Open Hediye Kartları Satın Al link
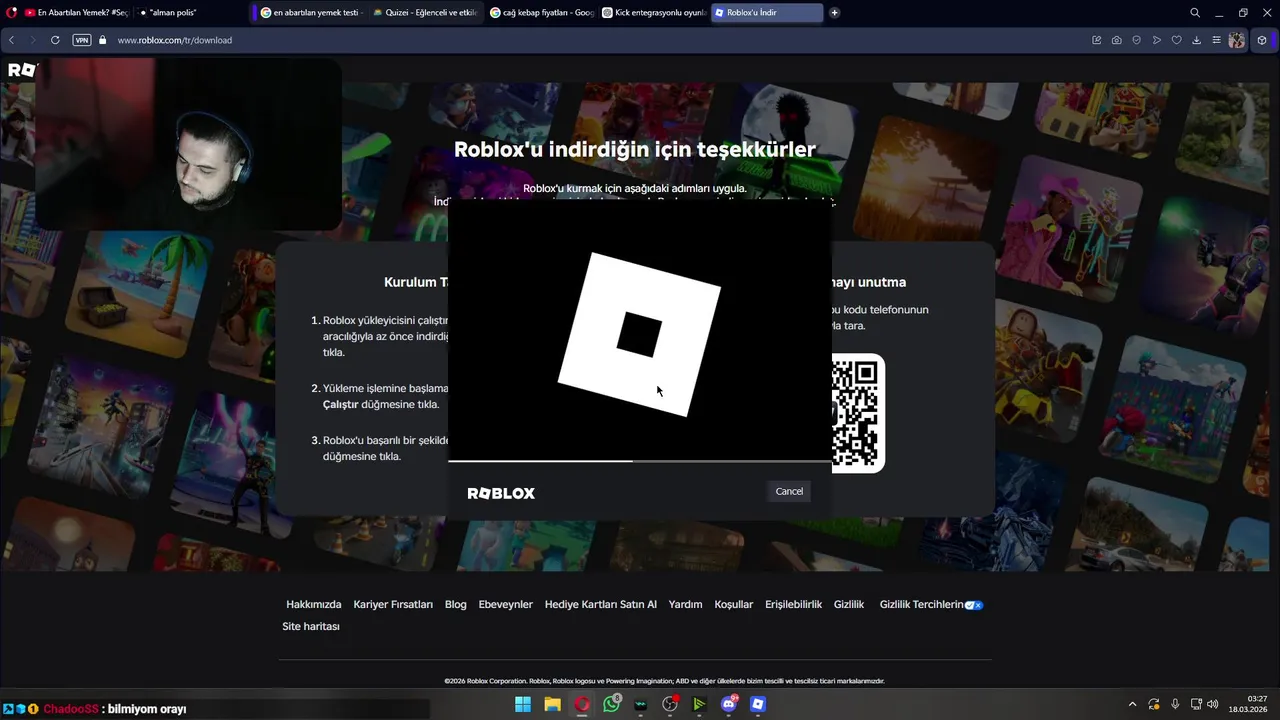 [x=601, y=604]
